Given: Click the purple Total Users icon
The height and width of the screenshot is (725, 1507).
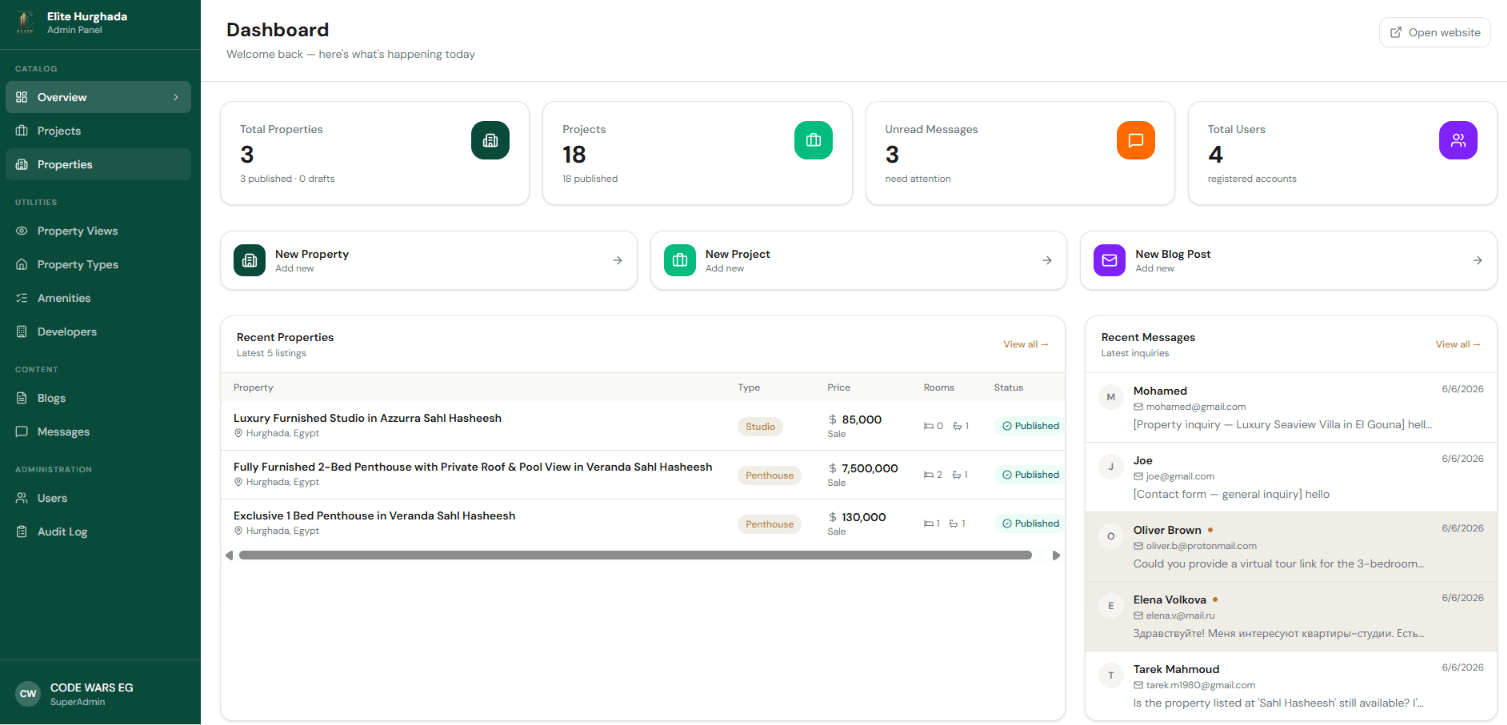Looking at the screenshot, I should tap(1458, 140).
